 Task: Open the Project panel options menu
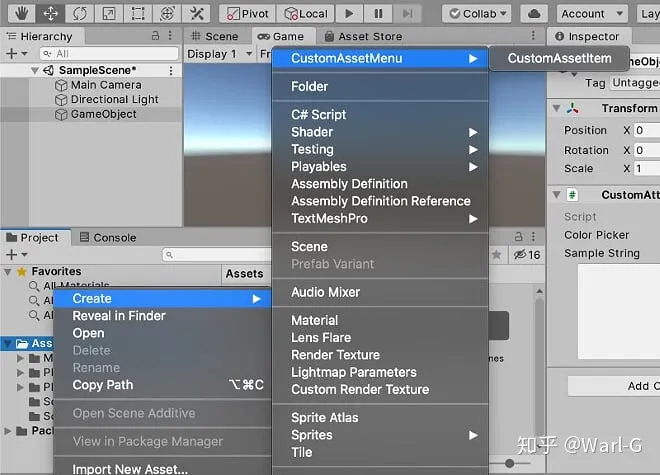pos(533,237)
